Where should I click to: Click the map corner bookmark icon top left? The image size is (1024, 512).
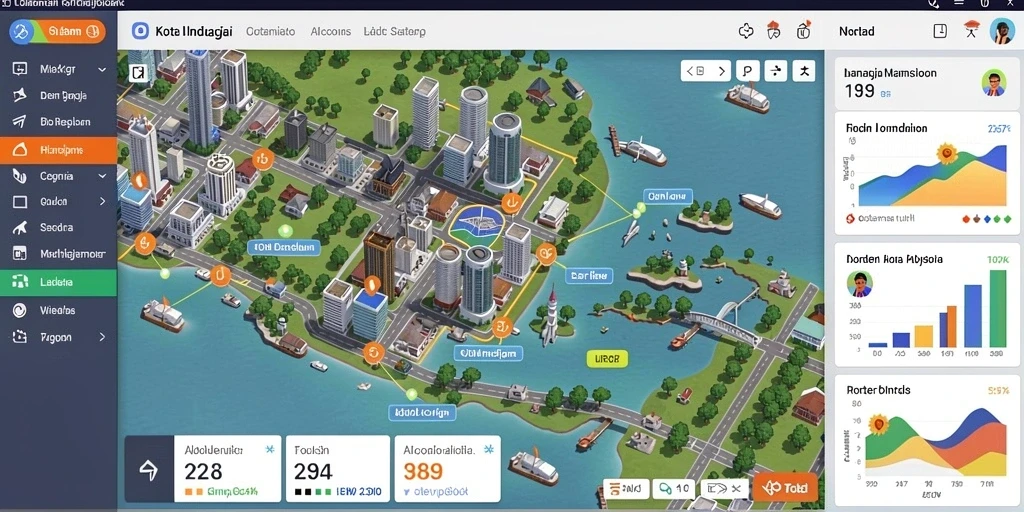pos(138,73)
